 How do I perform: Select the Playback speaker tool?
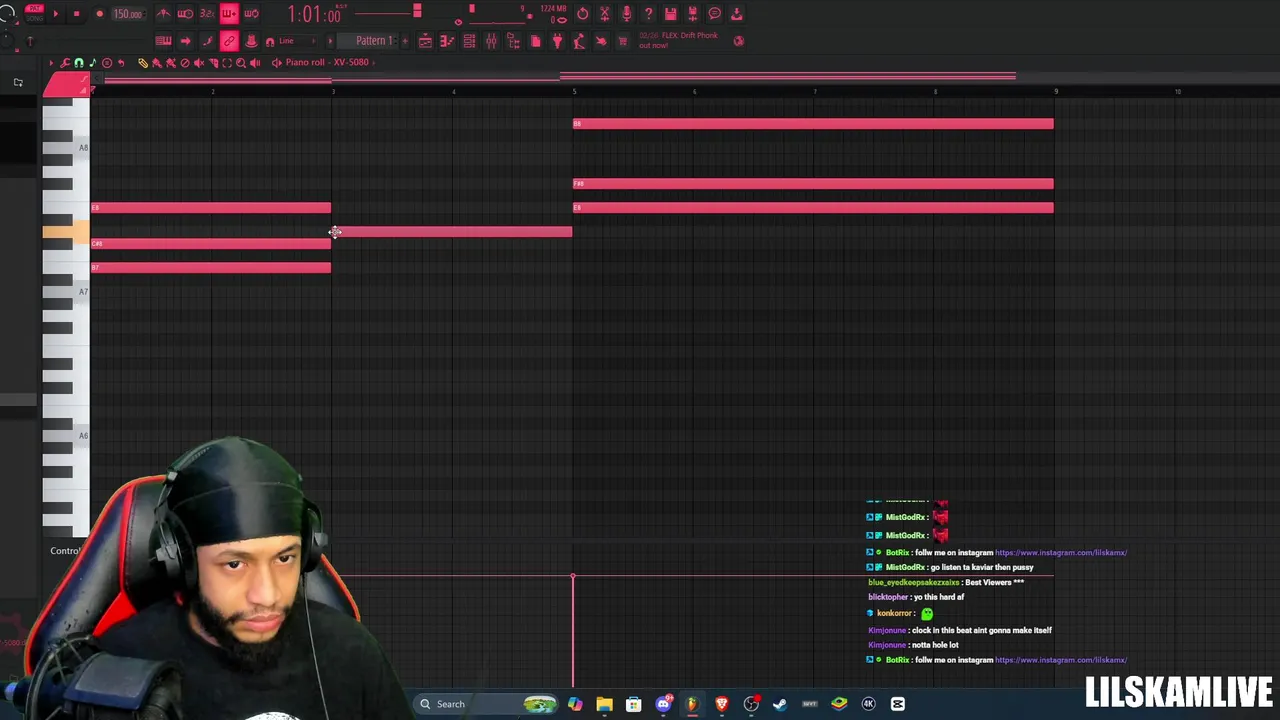(254, 62)
